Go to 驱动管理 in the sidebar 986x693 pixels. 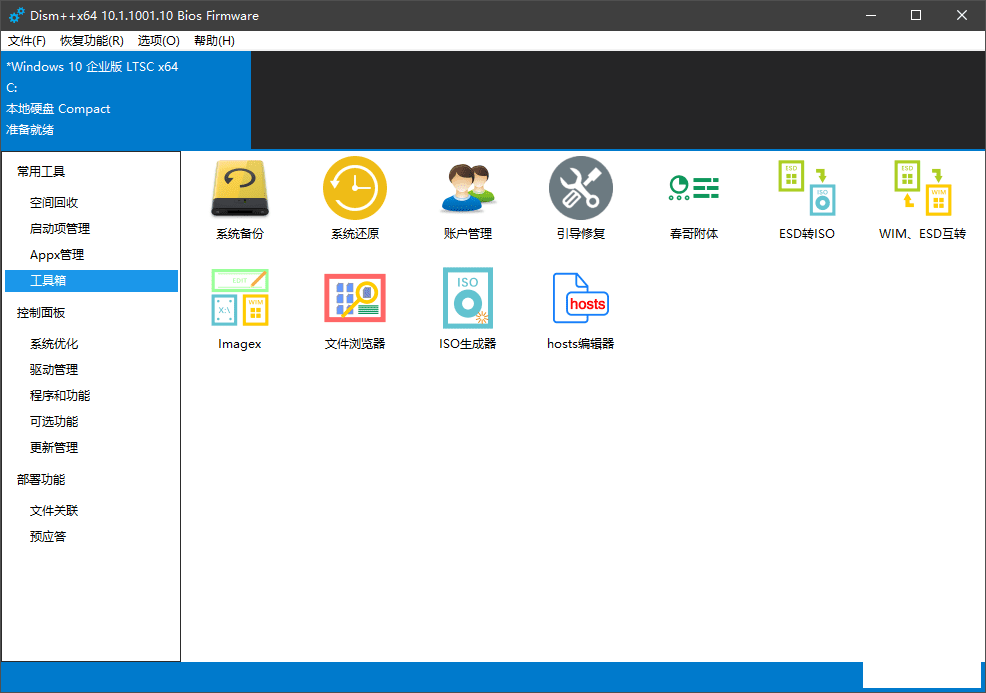pyautogui.click(x=54, y=370)
